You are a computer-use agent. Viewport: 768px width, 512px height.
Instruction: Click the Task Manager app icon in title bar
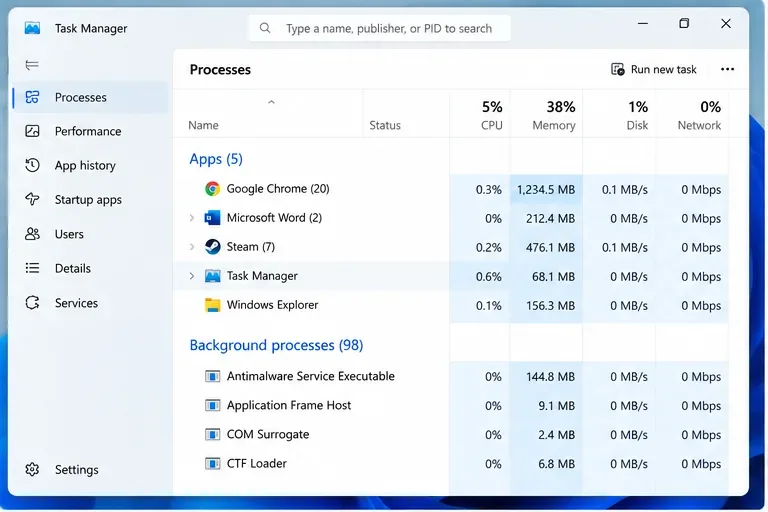click(32, 28)
